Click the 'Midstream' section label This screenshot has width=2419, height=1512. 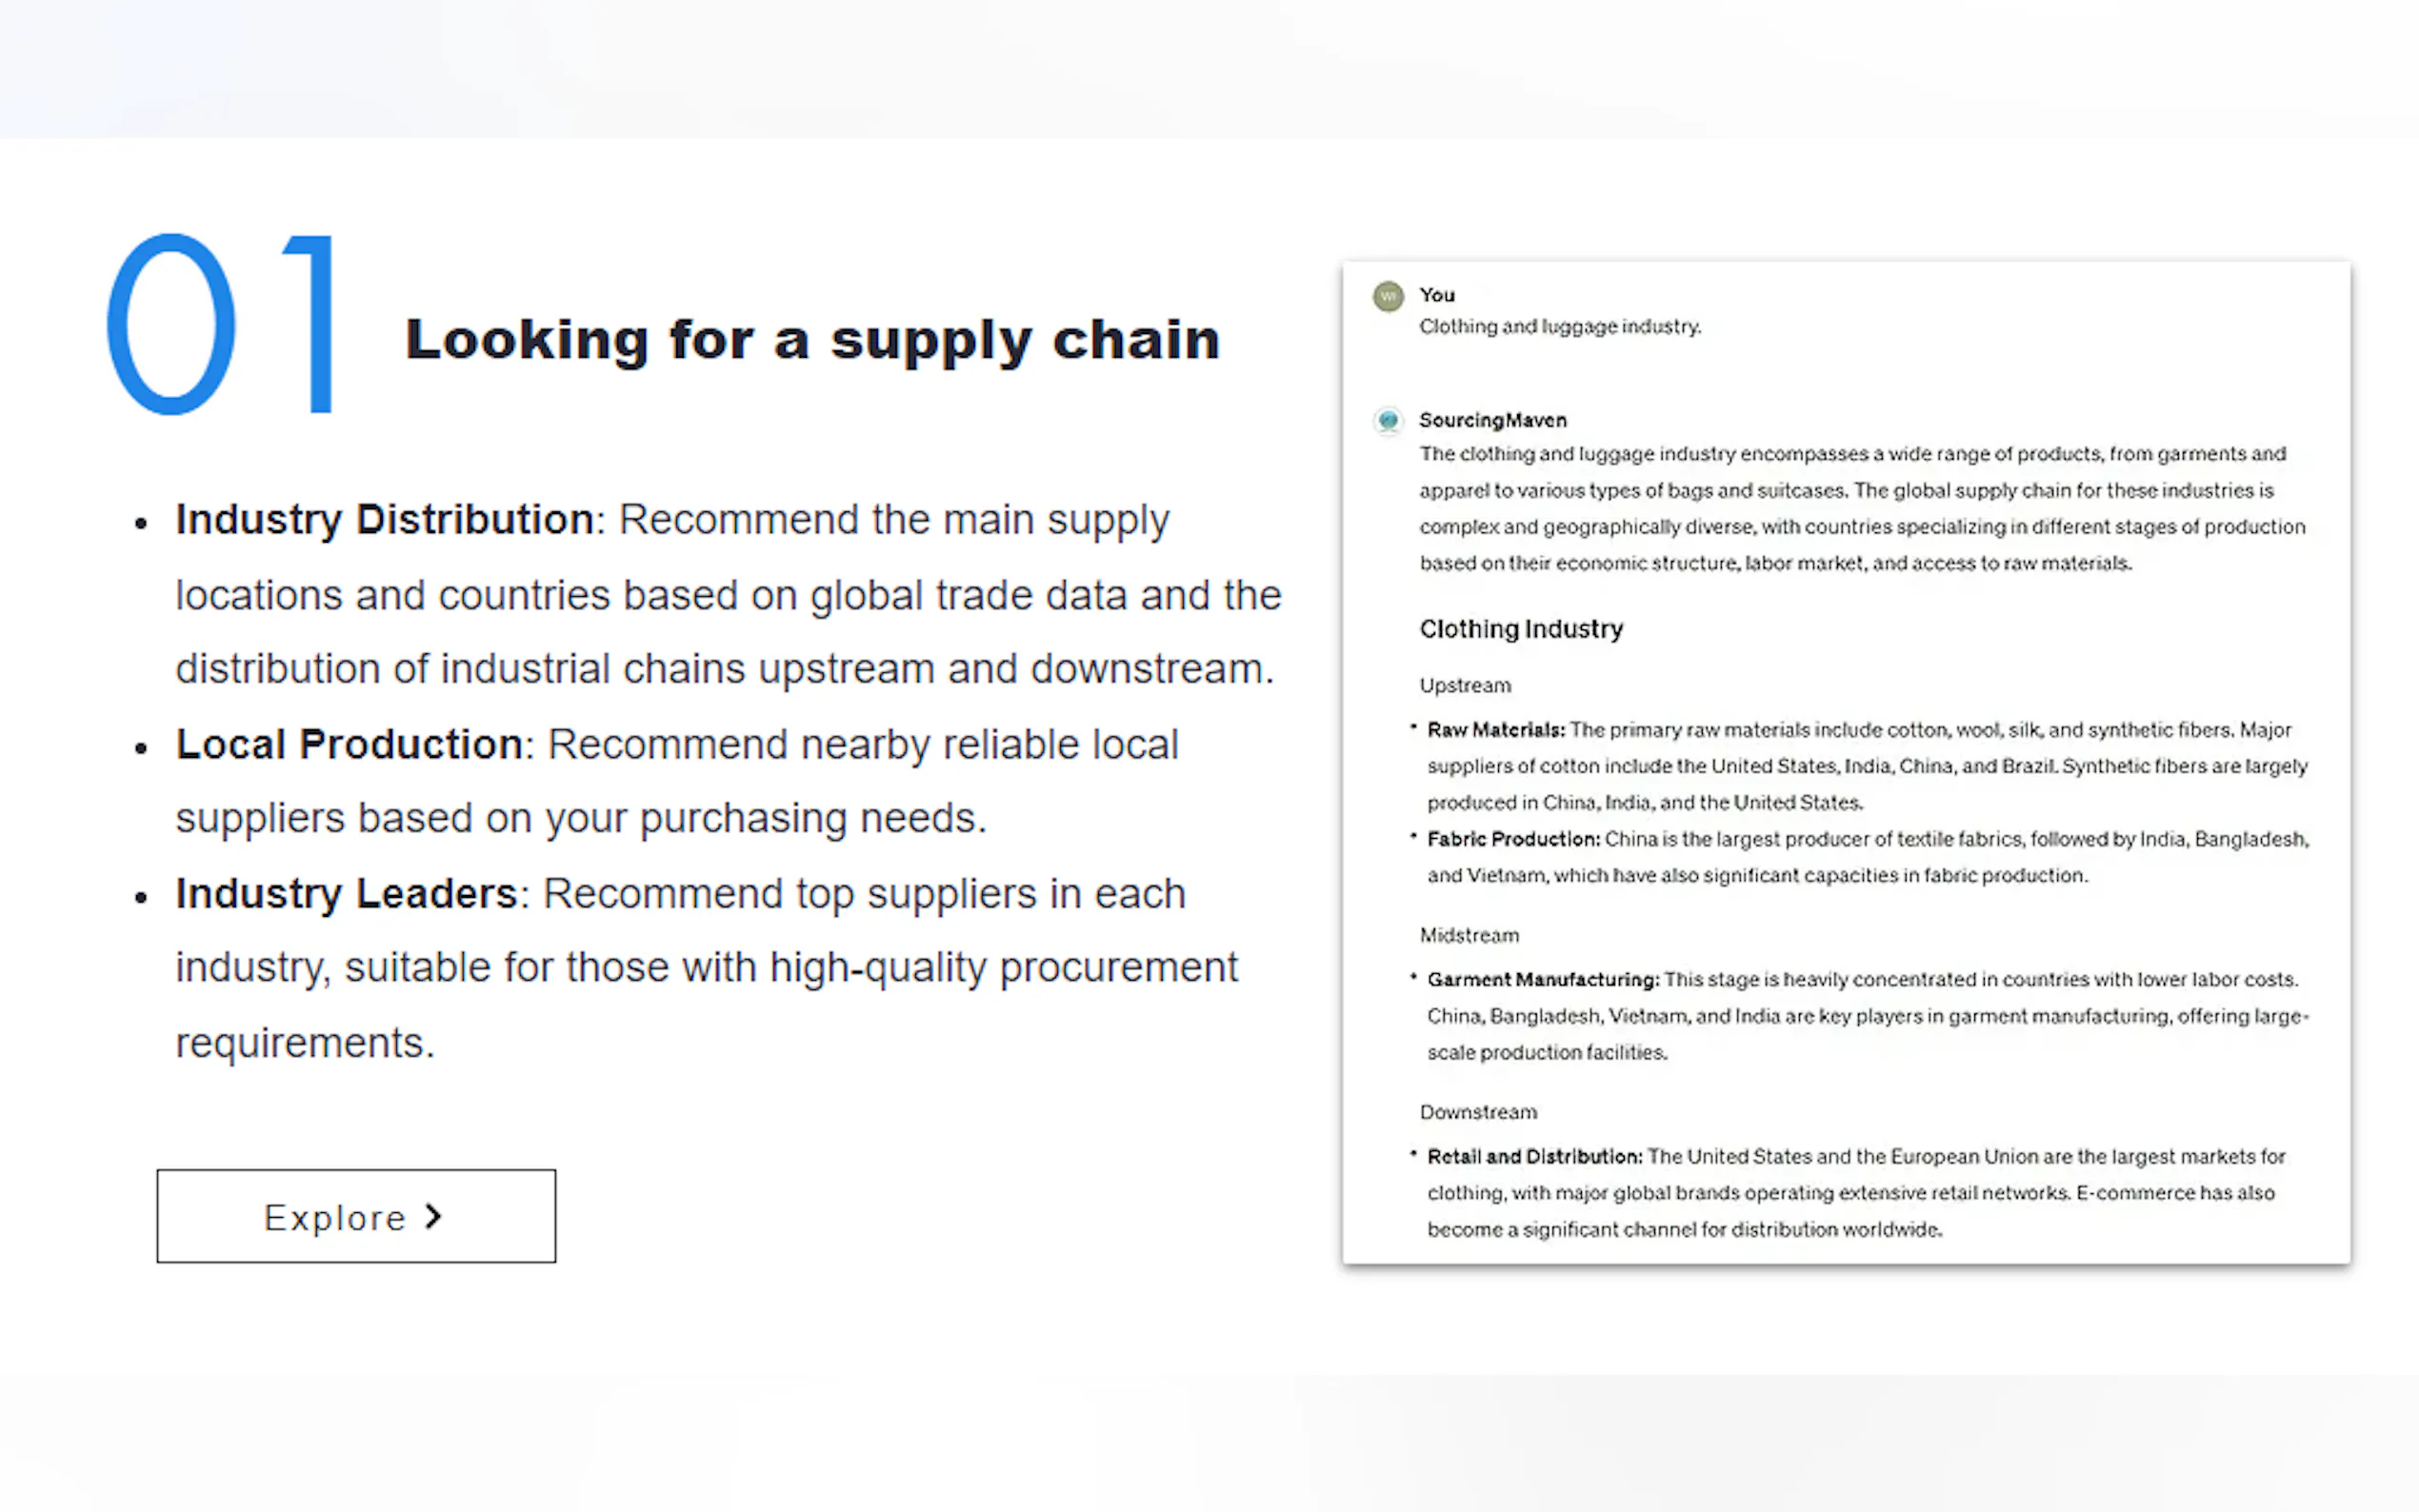point(1469,936)
